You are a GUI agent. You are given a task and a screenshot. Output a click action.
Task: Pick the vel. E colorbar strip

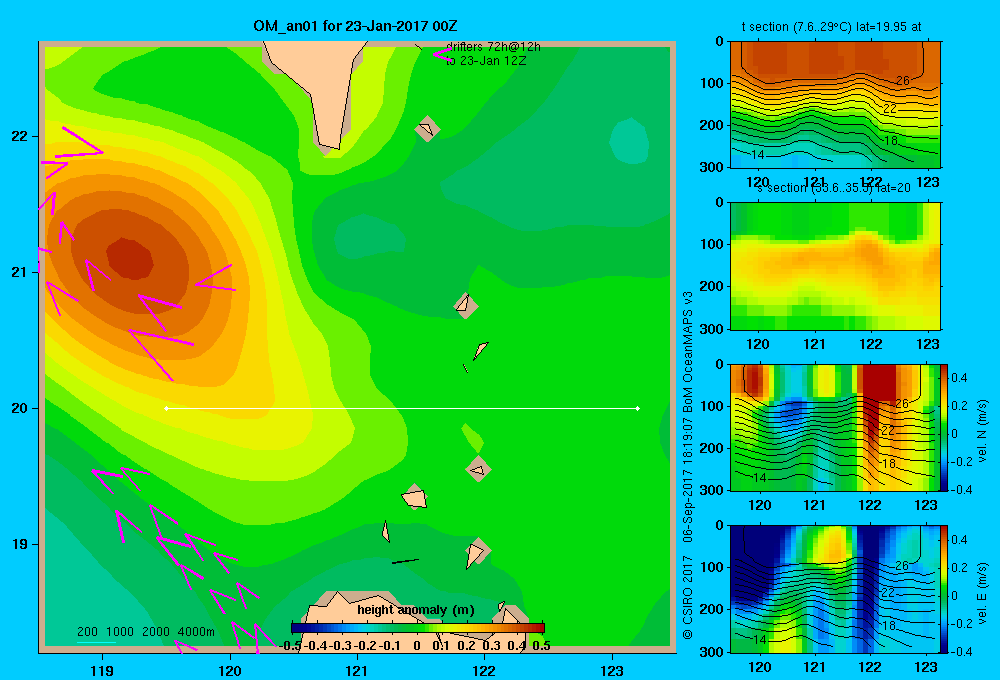[x=945, y=589]
